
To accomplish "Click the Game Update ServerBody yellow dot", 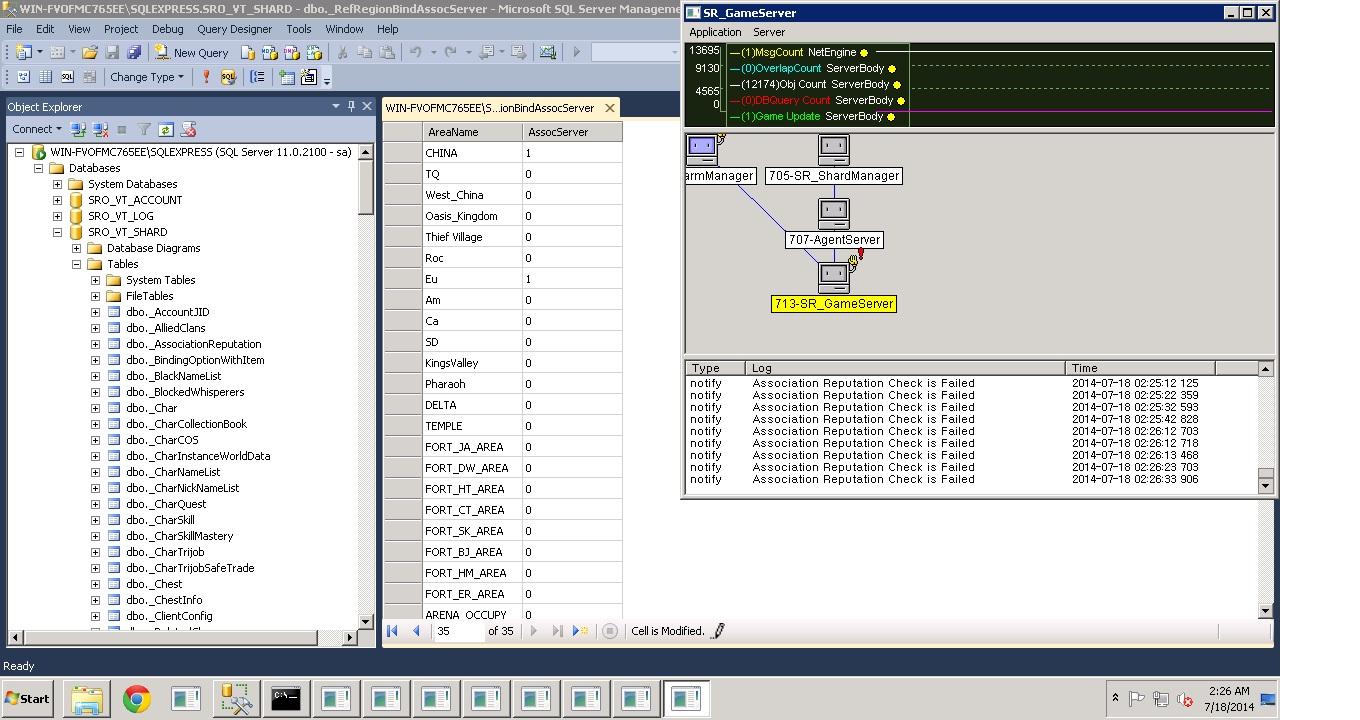I will tap(891, 117).
